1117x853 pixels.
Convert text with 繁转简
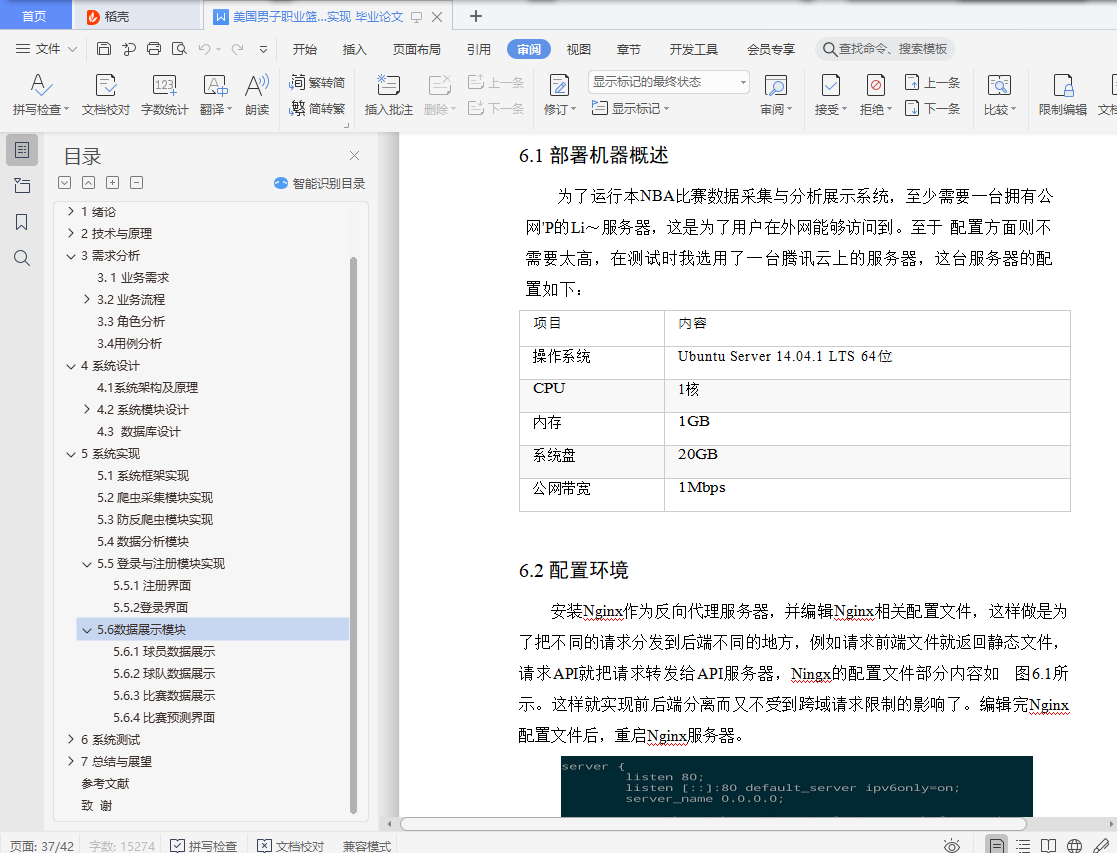pos(317,83)
